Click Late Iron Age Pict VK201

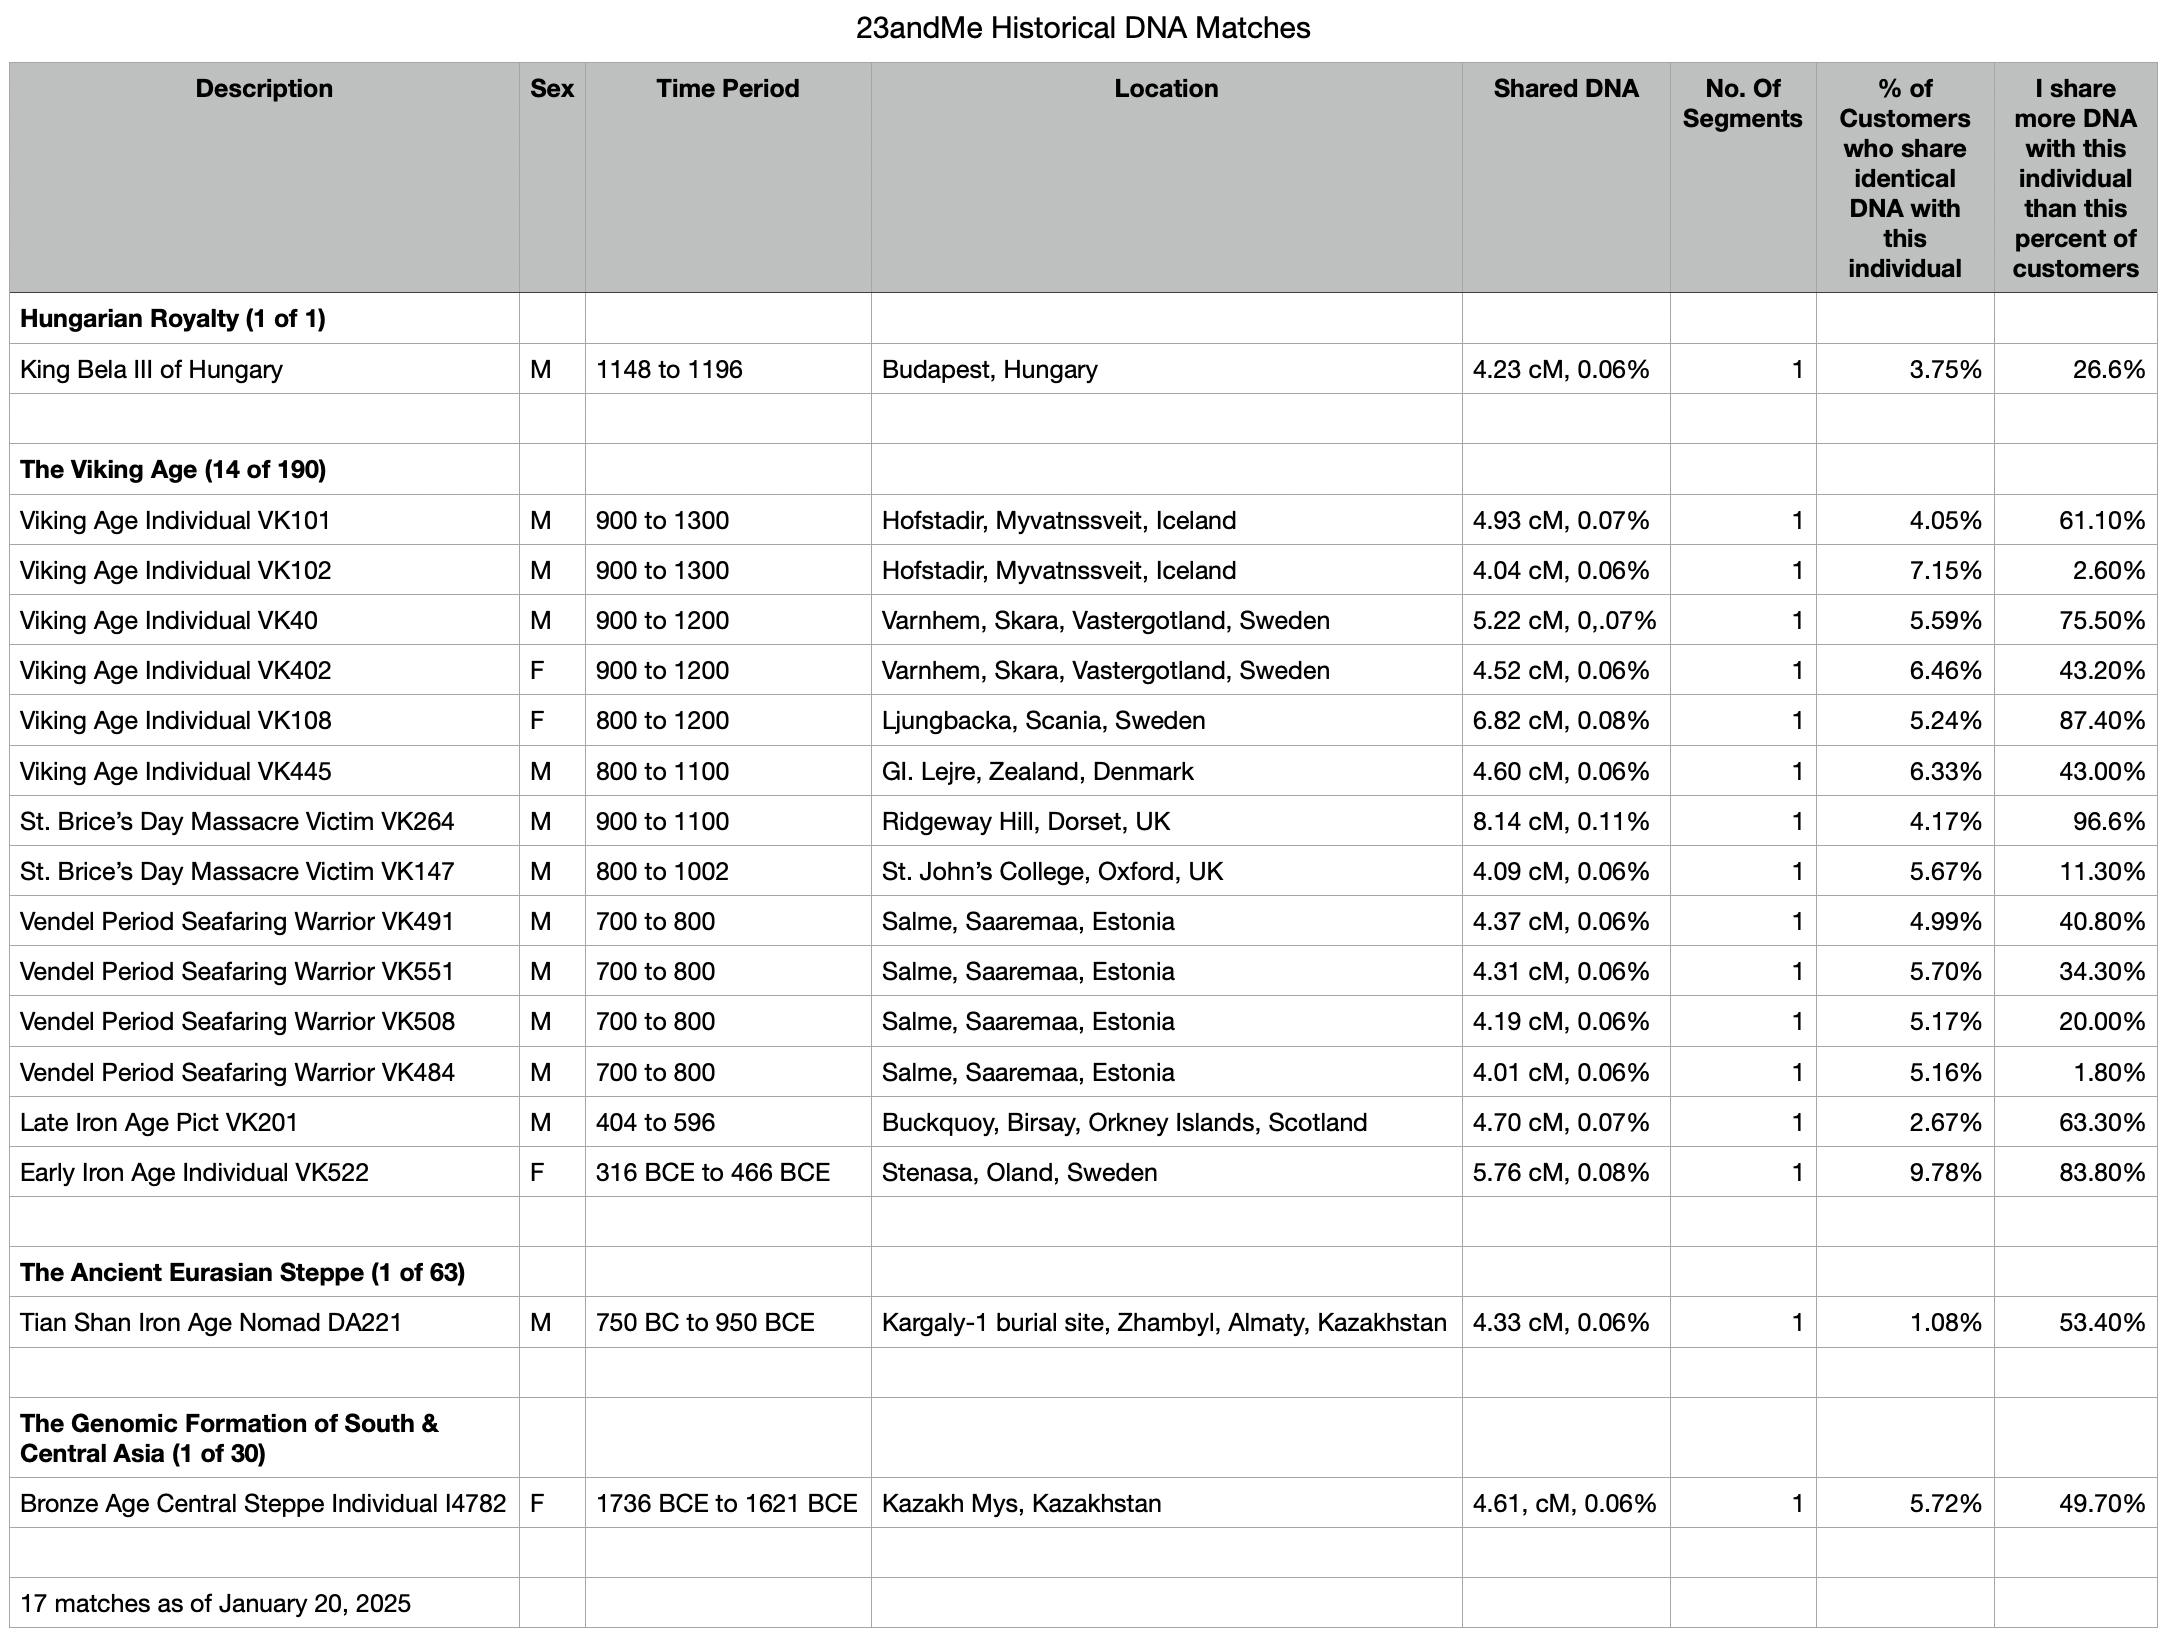pyautogui.click(x=159, y=1123)
